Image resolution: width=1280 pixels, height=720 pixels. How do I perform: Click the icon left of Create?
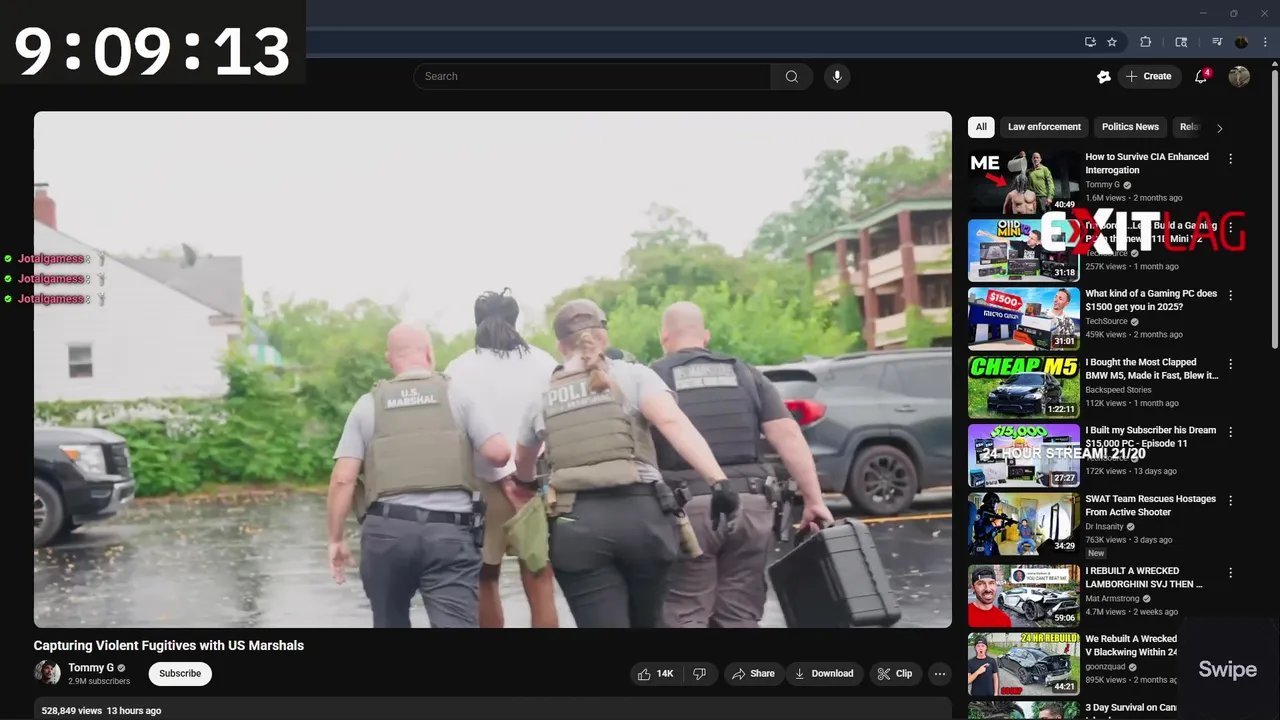[x=1104, y=76]
